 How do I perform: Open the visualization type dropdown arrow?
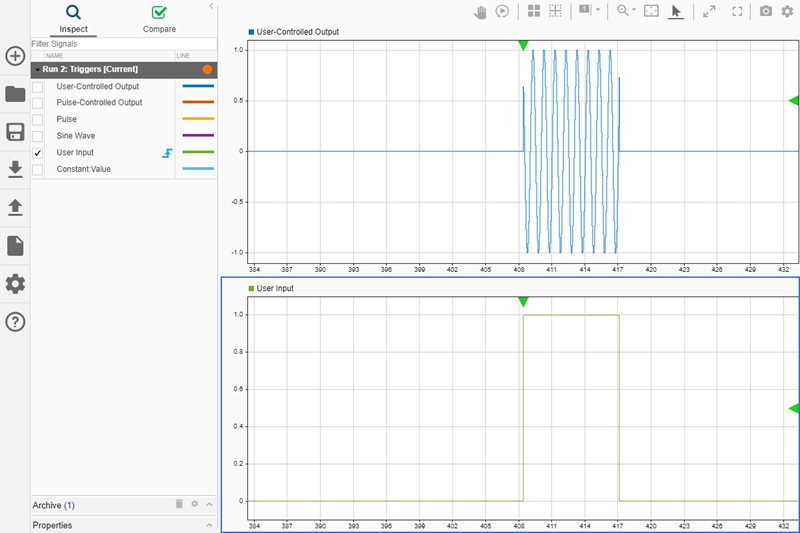click(598, 10)
